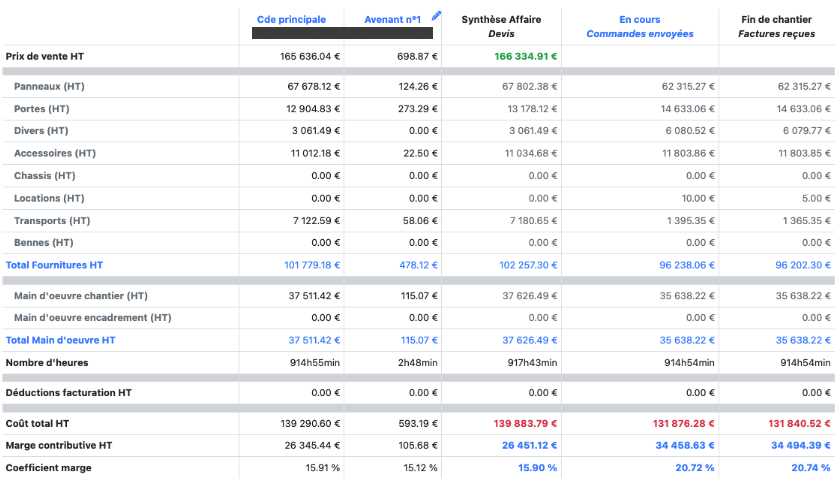Select the 20.72 % coefficient marge value
The height and width of the screenshot is (486, 837).
coord(695,467)
